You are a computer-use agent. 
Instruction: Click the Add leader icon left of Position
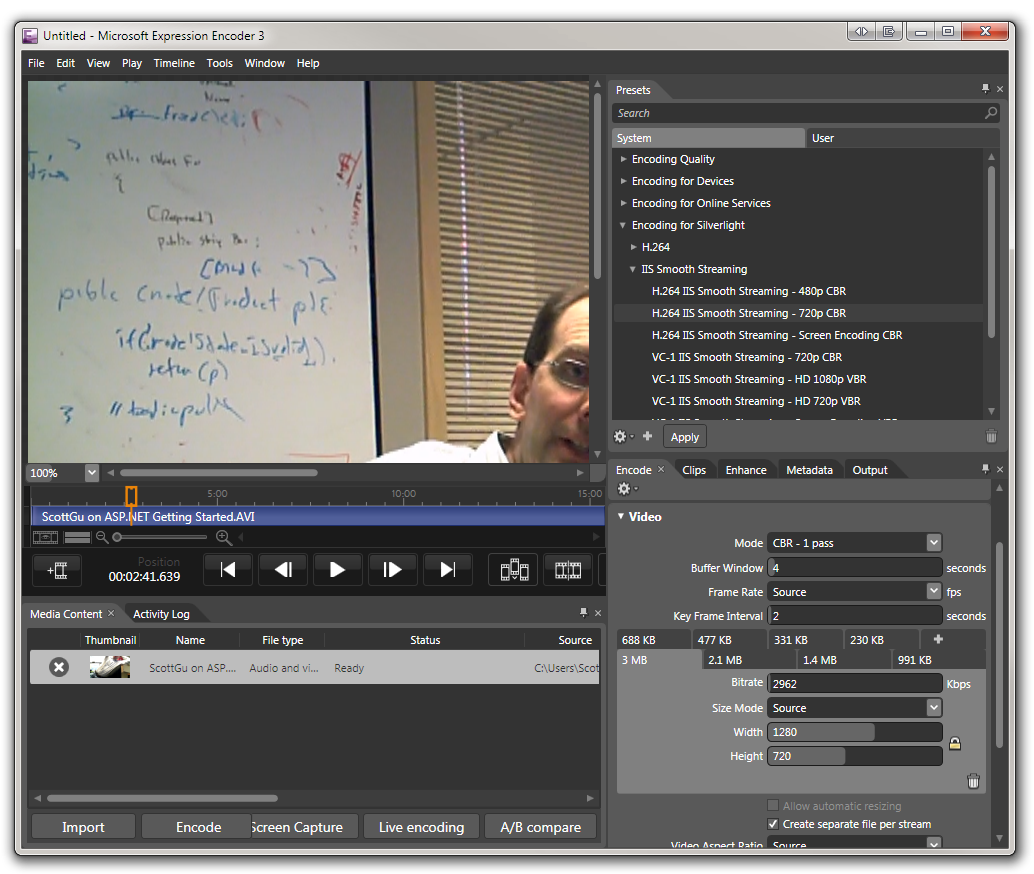[x=57, y=570]
